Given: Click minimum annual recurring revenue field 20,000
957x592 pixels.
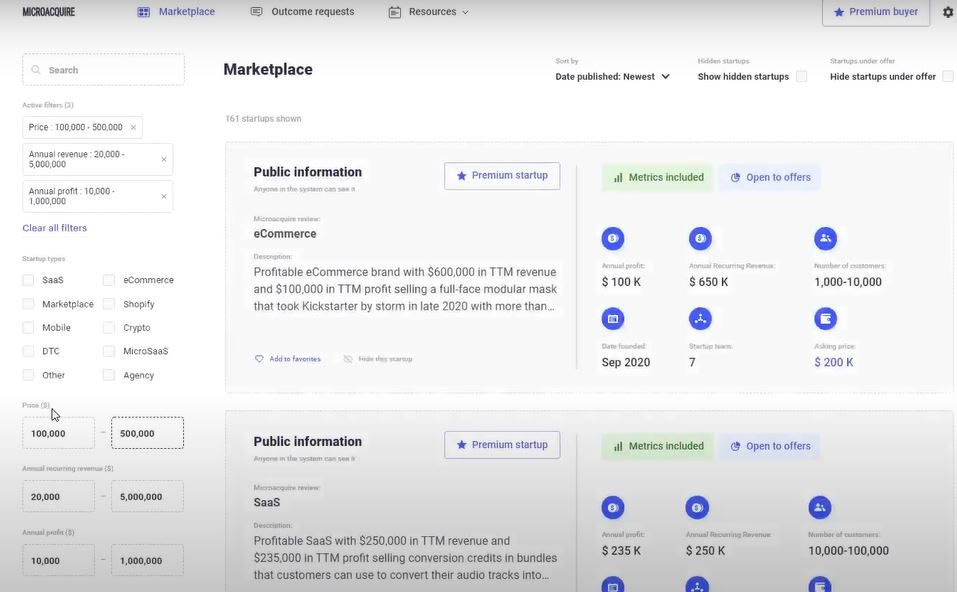Looking at the screenshot, I should click(x=59, y=497).
